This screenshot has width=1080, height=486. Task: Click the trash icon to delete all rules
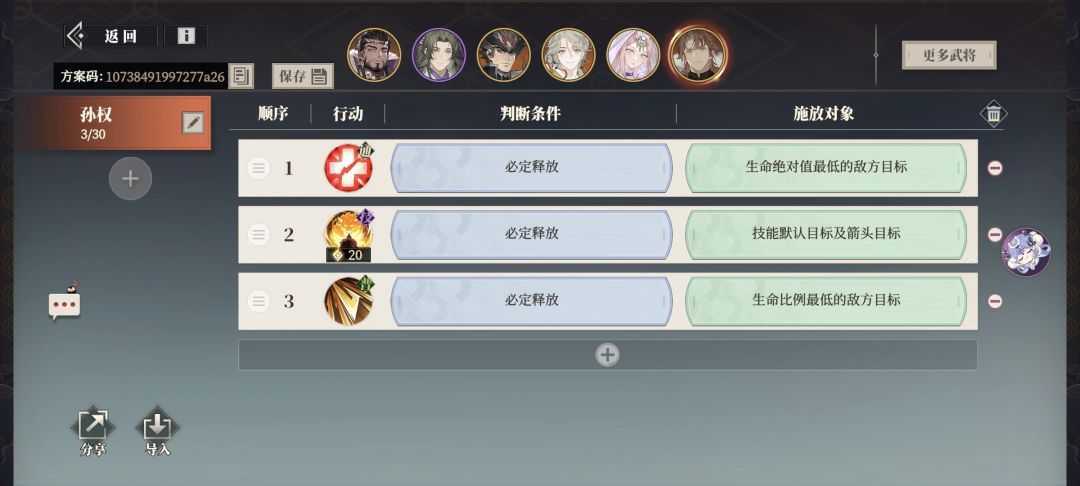[993, 114]
